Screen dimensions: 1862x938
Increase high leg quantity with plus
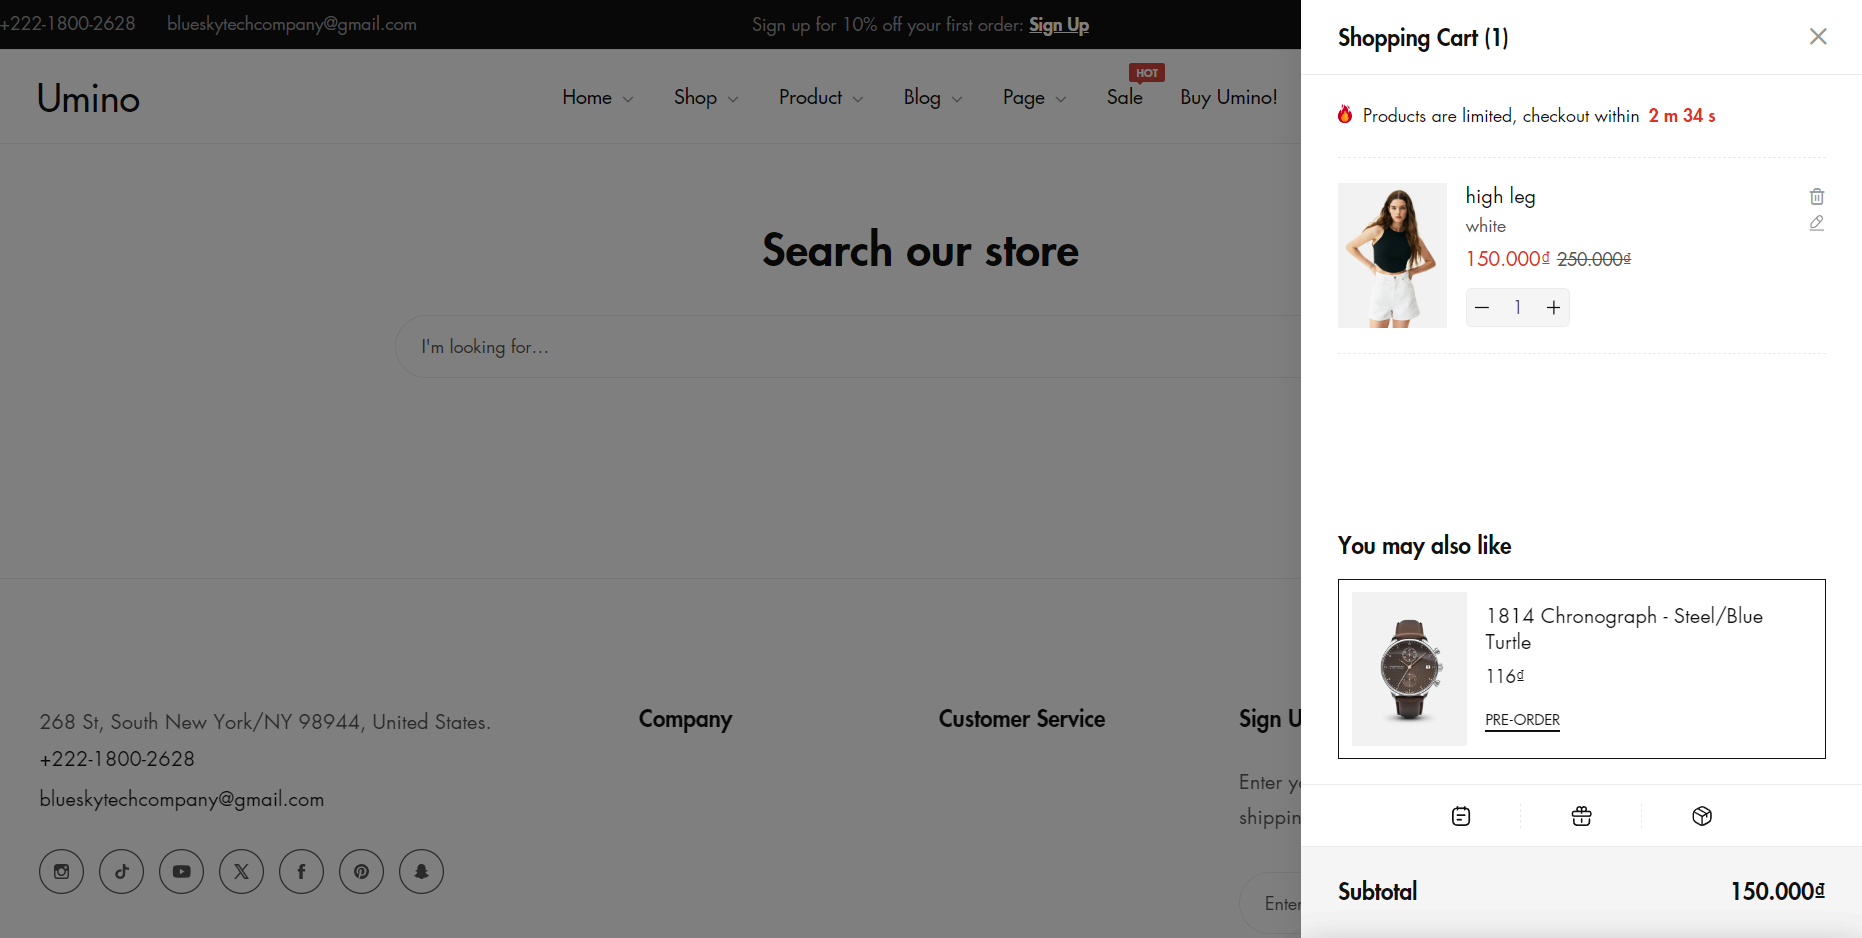[1552, 308]
